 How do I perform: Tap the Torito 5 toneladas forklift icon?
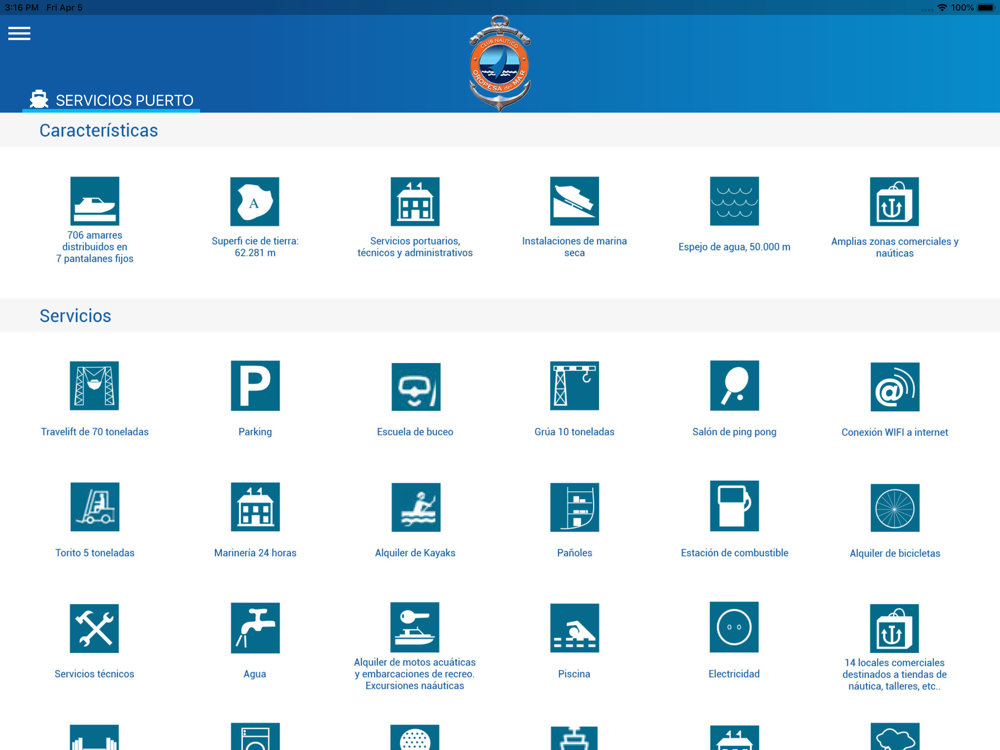coord(95,507)
